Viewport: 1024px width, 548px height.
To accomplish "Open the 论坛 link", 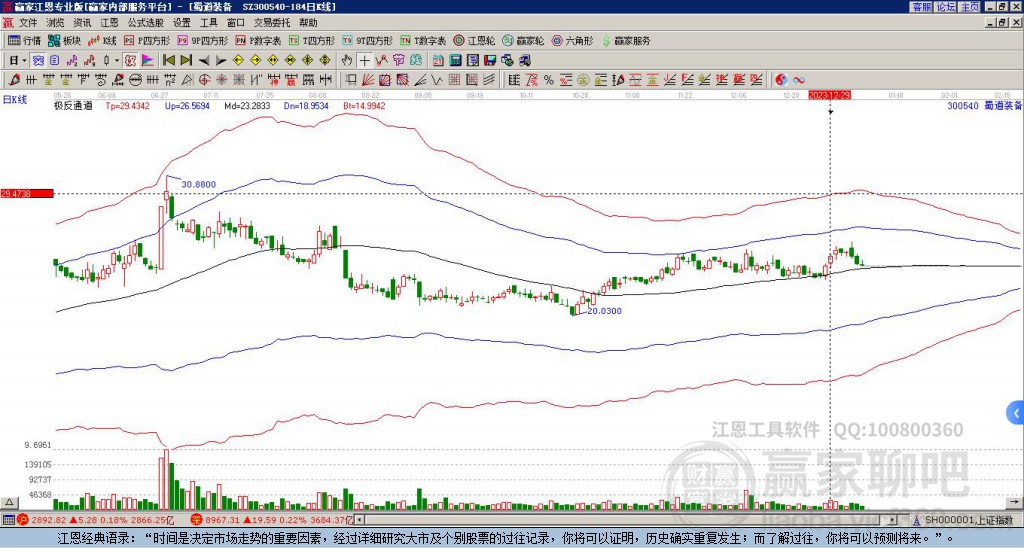I will click(946, 6).
